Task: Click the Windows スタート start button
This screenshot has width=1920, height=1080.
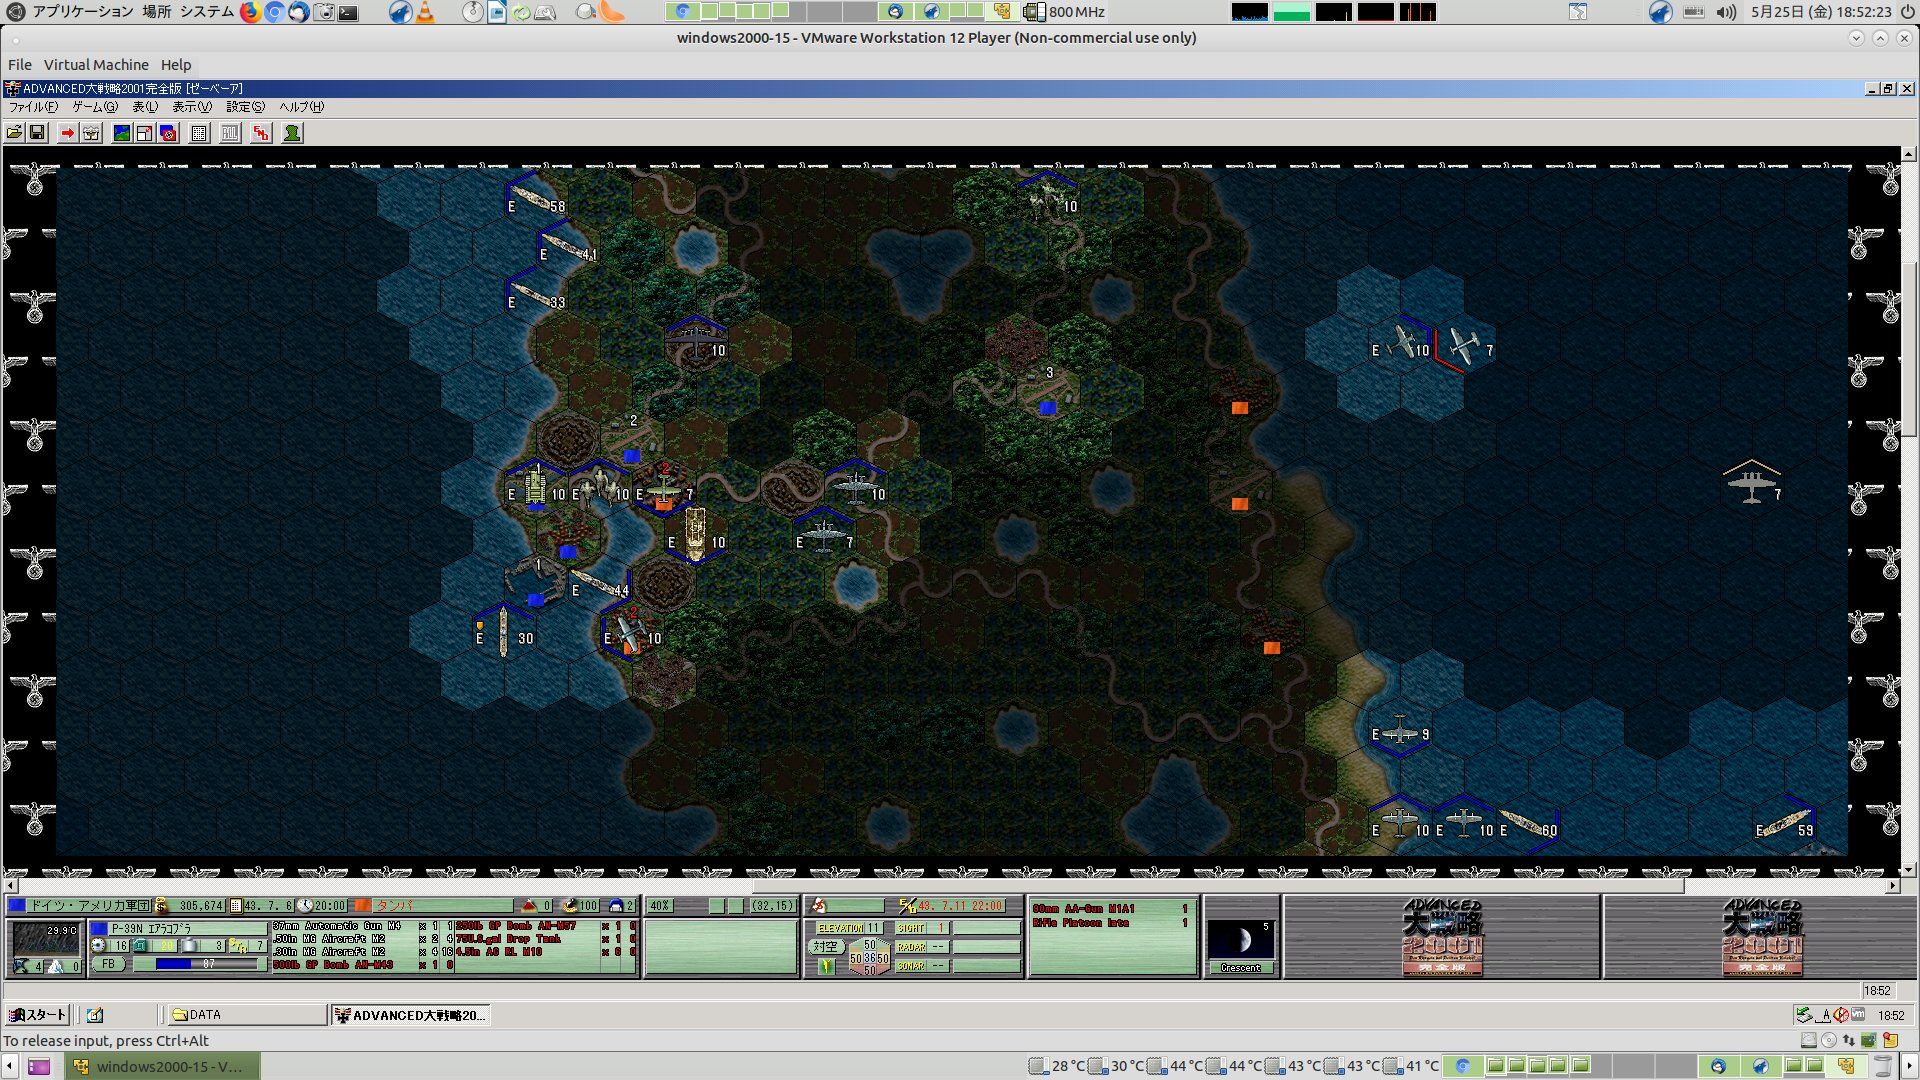Action: click(x=38, y=1015)
